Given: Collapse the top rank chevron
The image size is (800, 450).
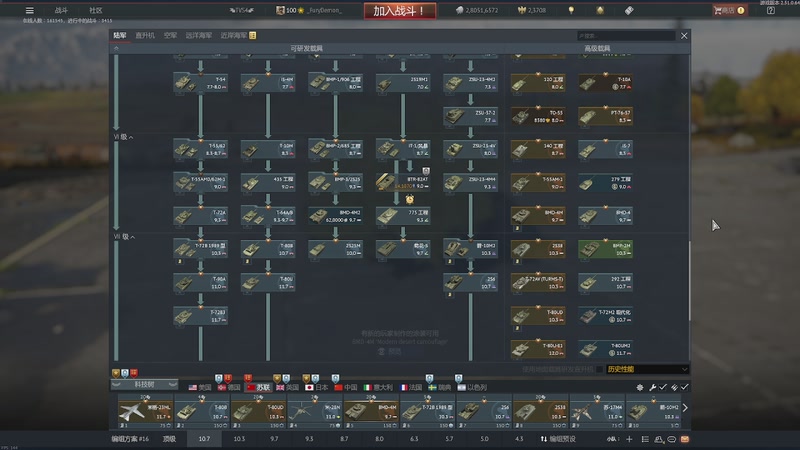Looking at the screenshot, I should coord(116,48).
